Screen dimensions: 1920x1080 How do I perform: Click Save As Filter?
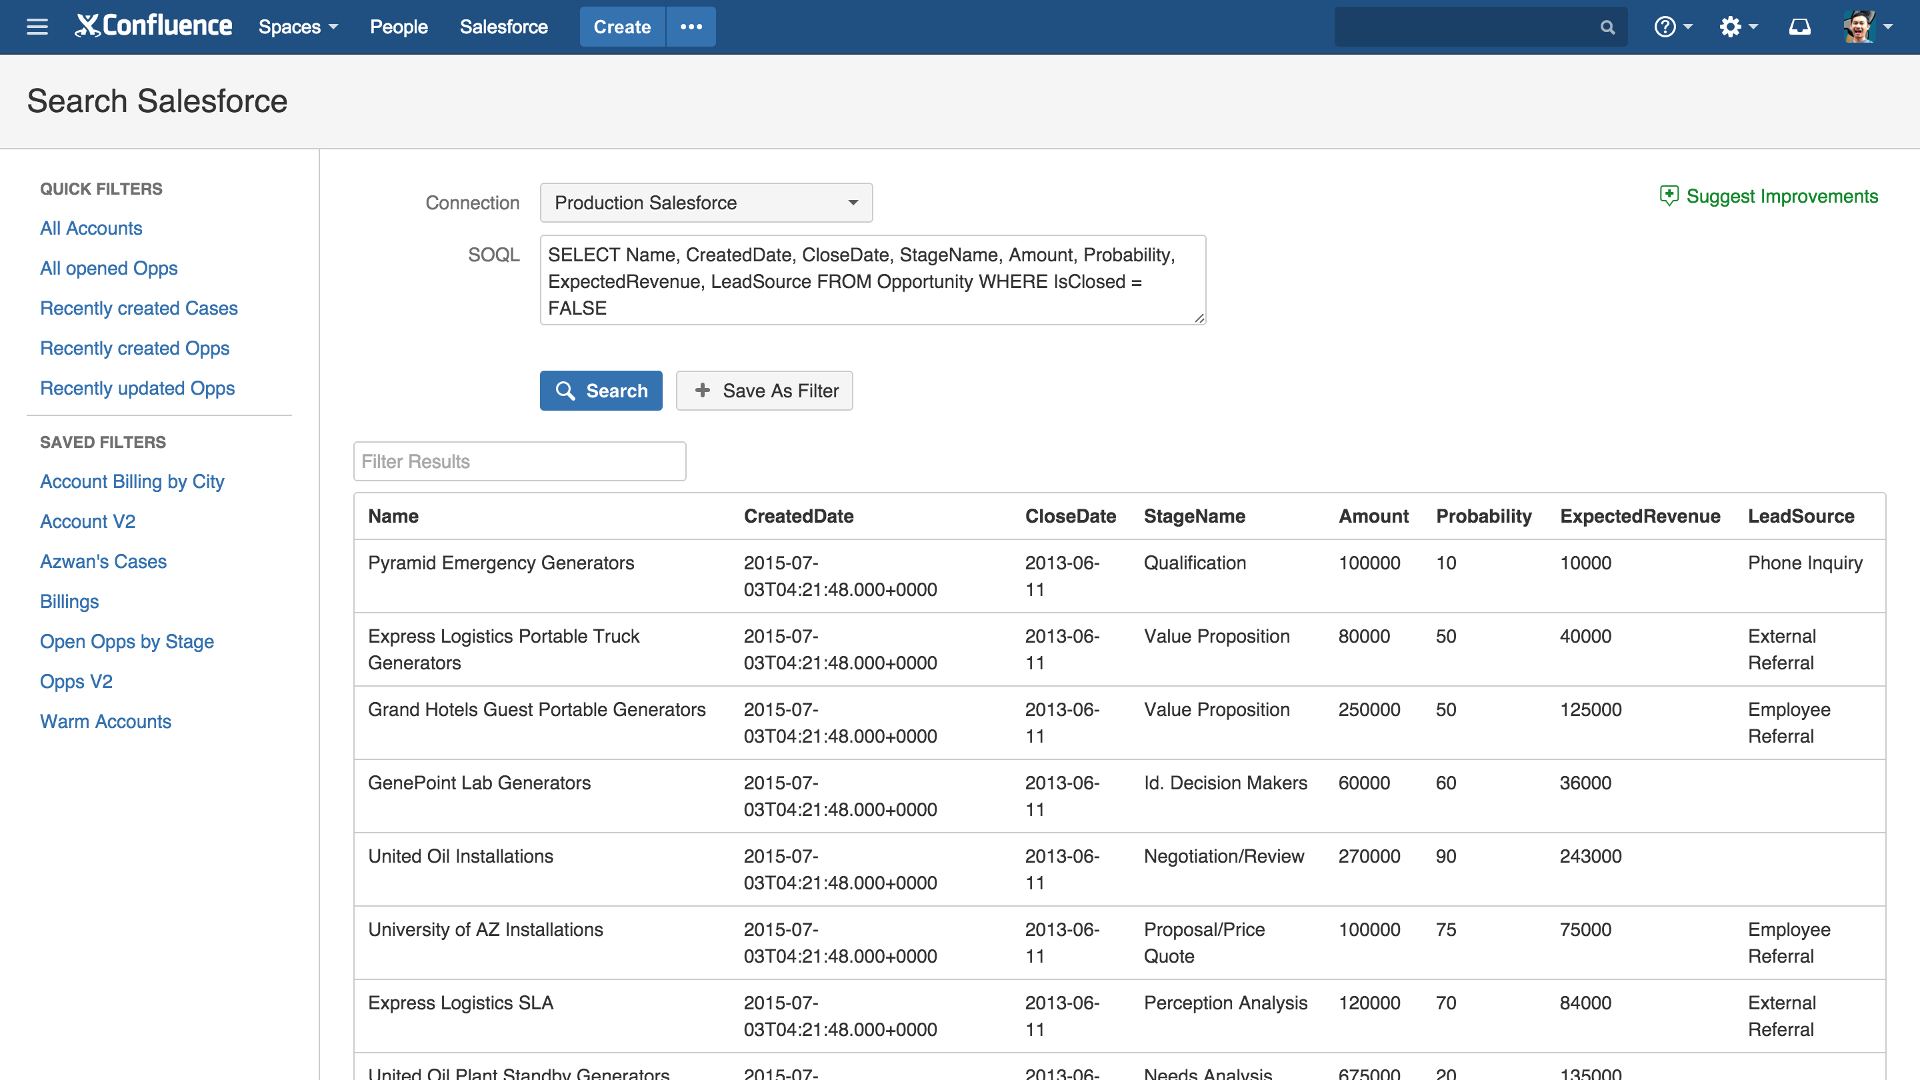[x=764, y=390]
